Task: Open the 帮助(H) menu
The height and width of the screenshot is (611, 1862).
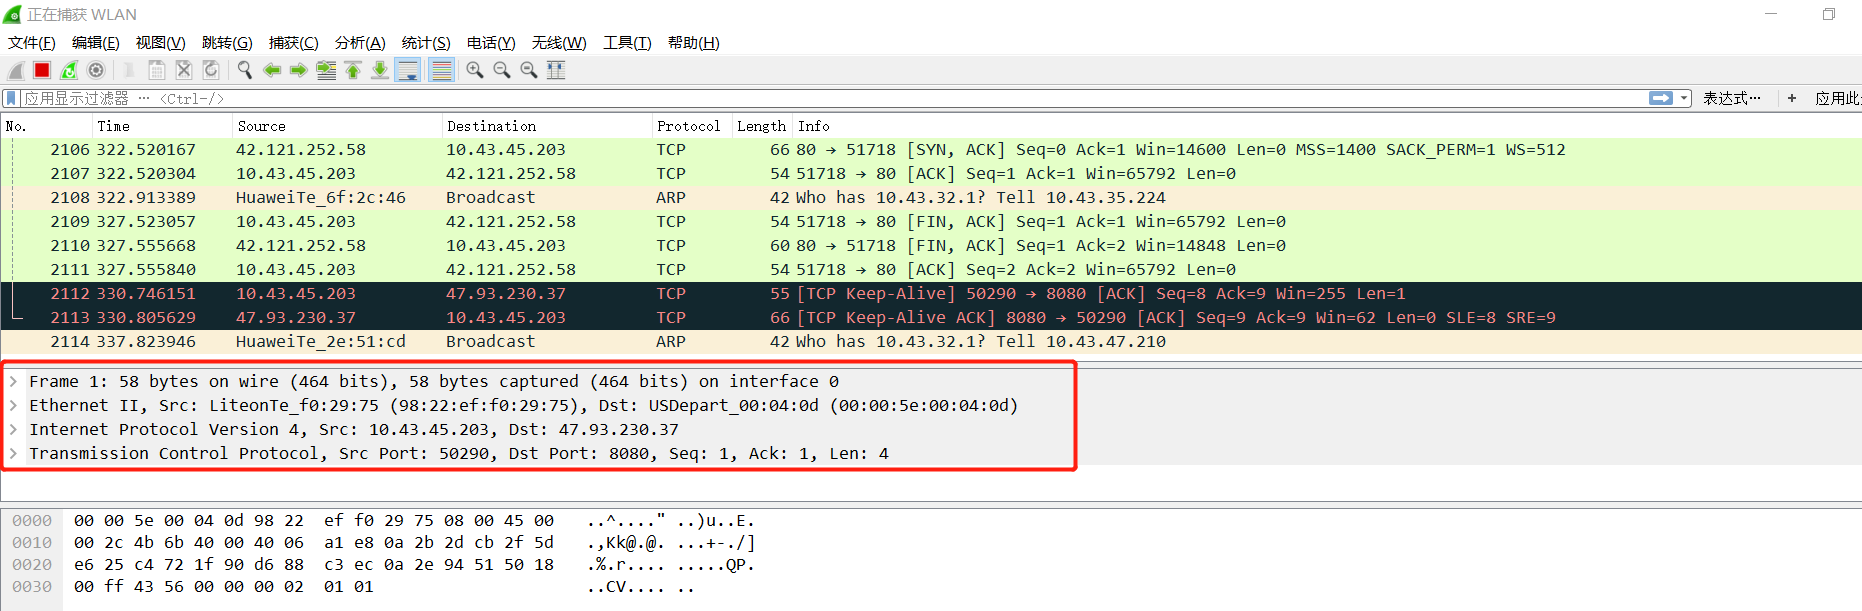Action: point(694,42)
